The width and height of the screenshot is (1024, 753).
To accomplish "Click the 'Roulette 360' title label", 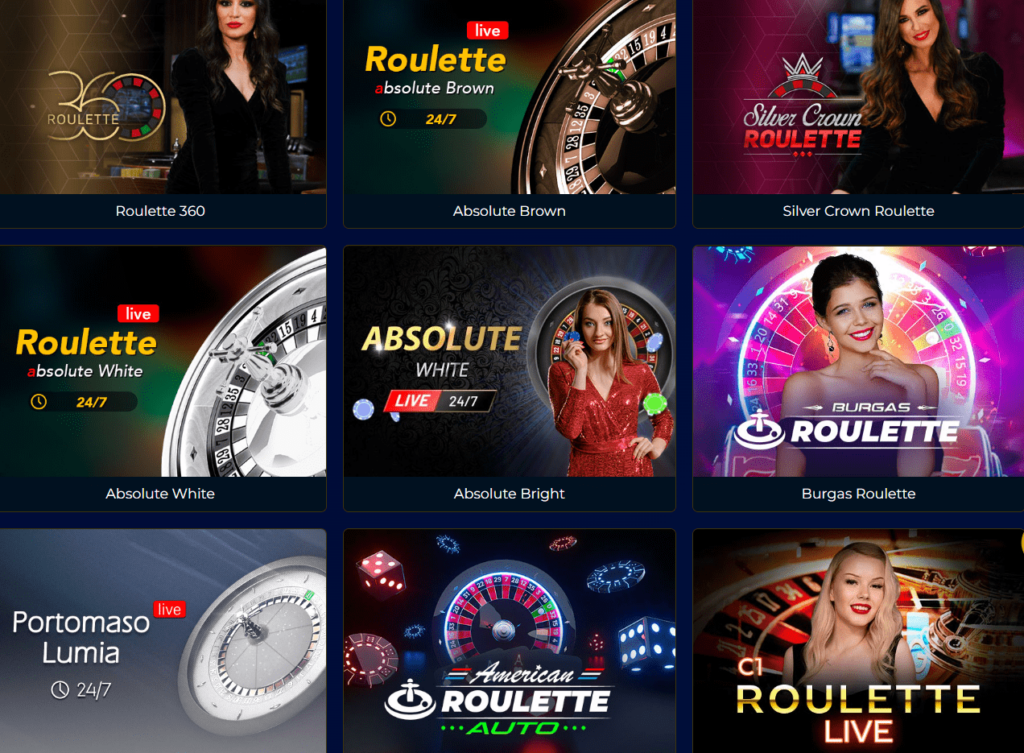I will click(x=160, y=211).
